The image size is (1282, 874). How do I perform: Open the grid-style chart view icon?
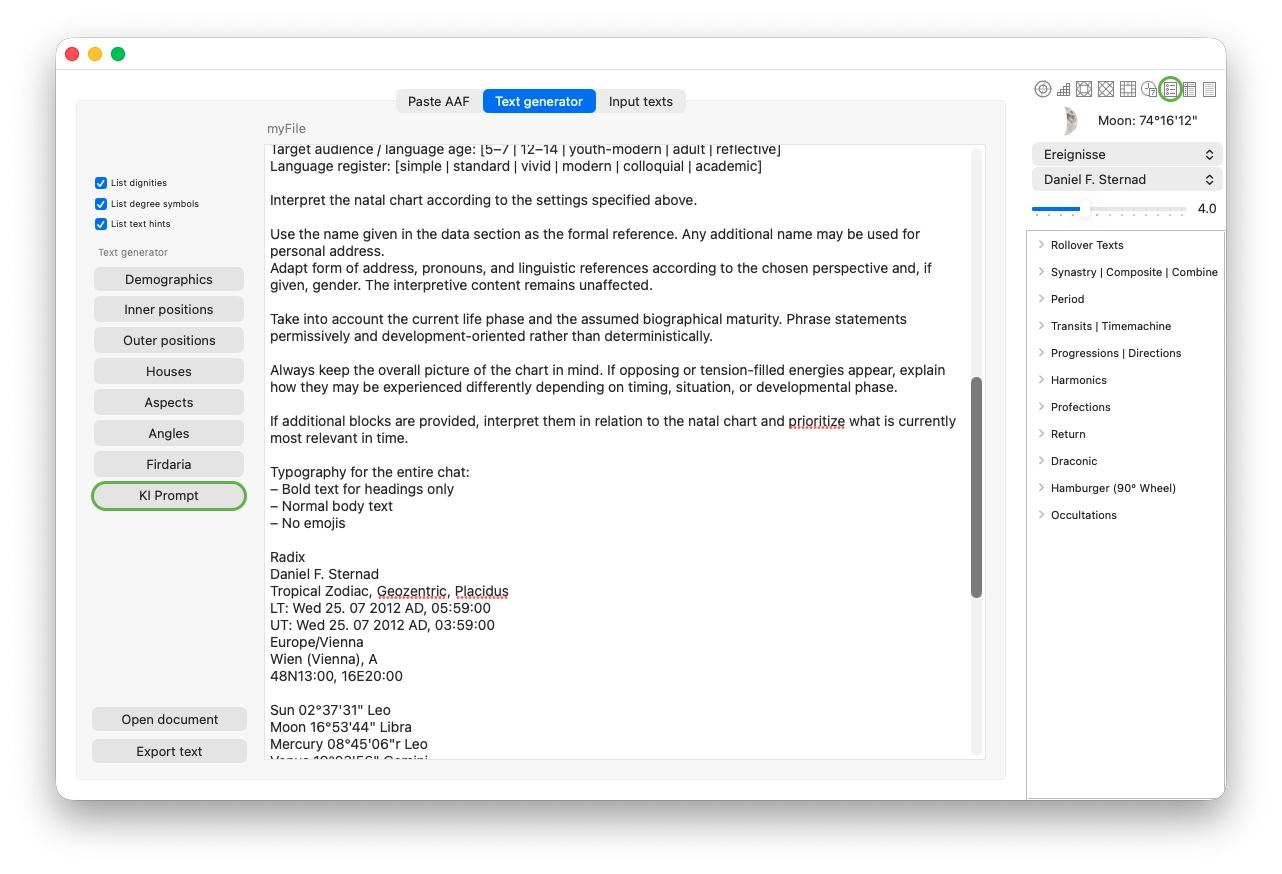pos(1128,88)
